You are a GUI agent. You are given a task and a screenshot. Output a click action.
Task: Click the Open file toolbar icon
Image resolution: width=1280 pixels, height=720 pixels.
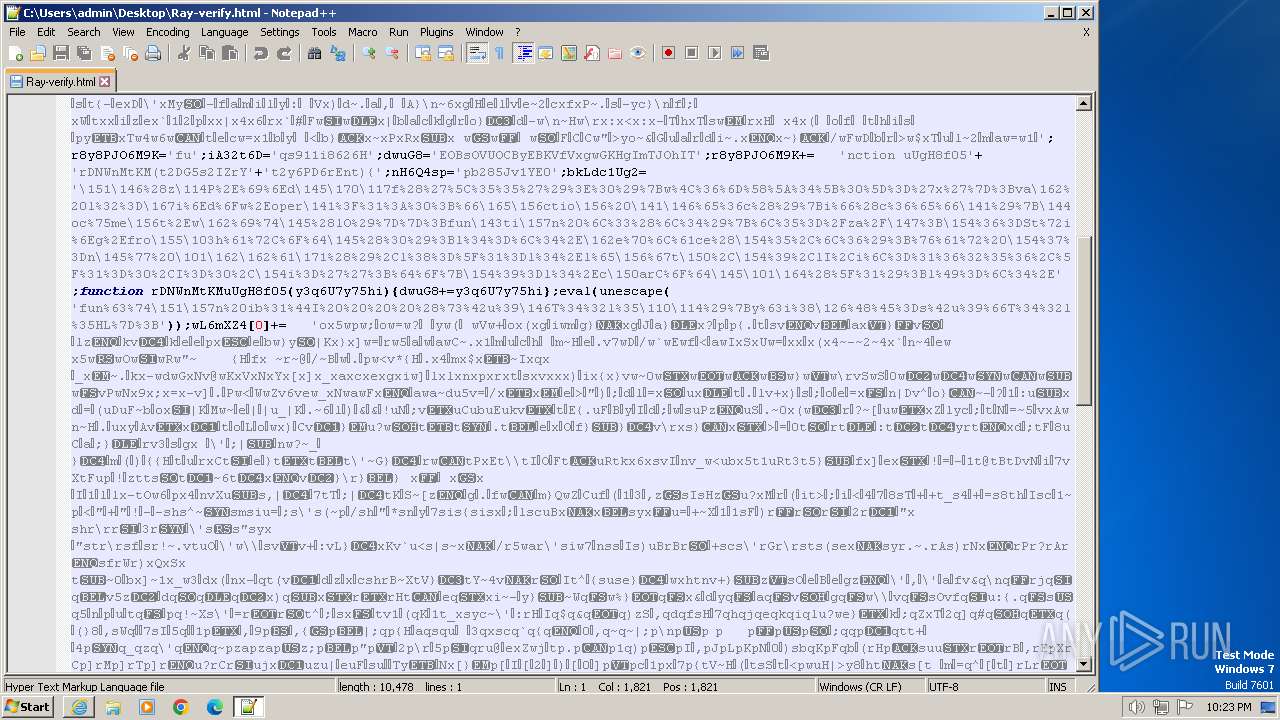(x=38, y=53)
